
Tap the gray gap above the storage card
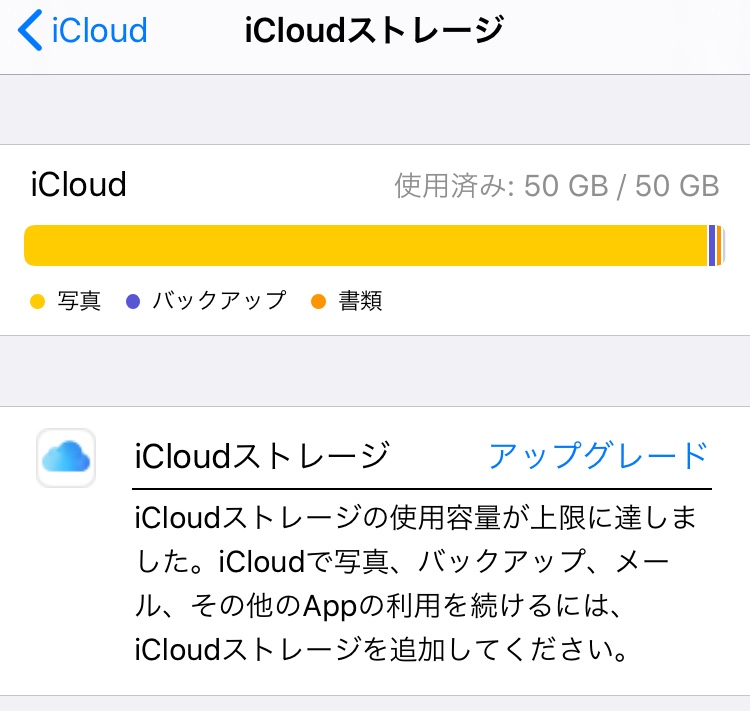[375, 110]
